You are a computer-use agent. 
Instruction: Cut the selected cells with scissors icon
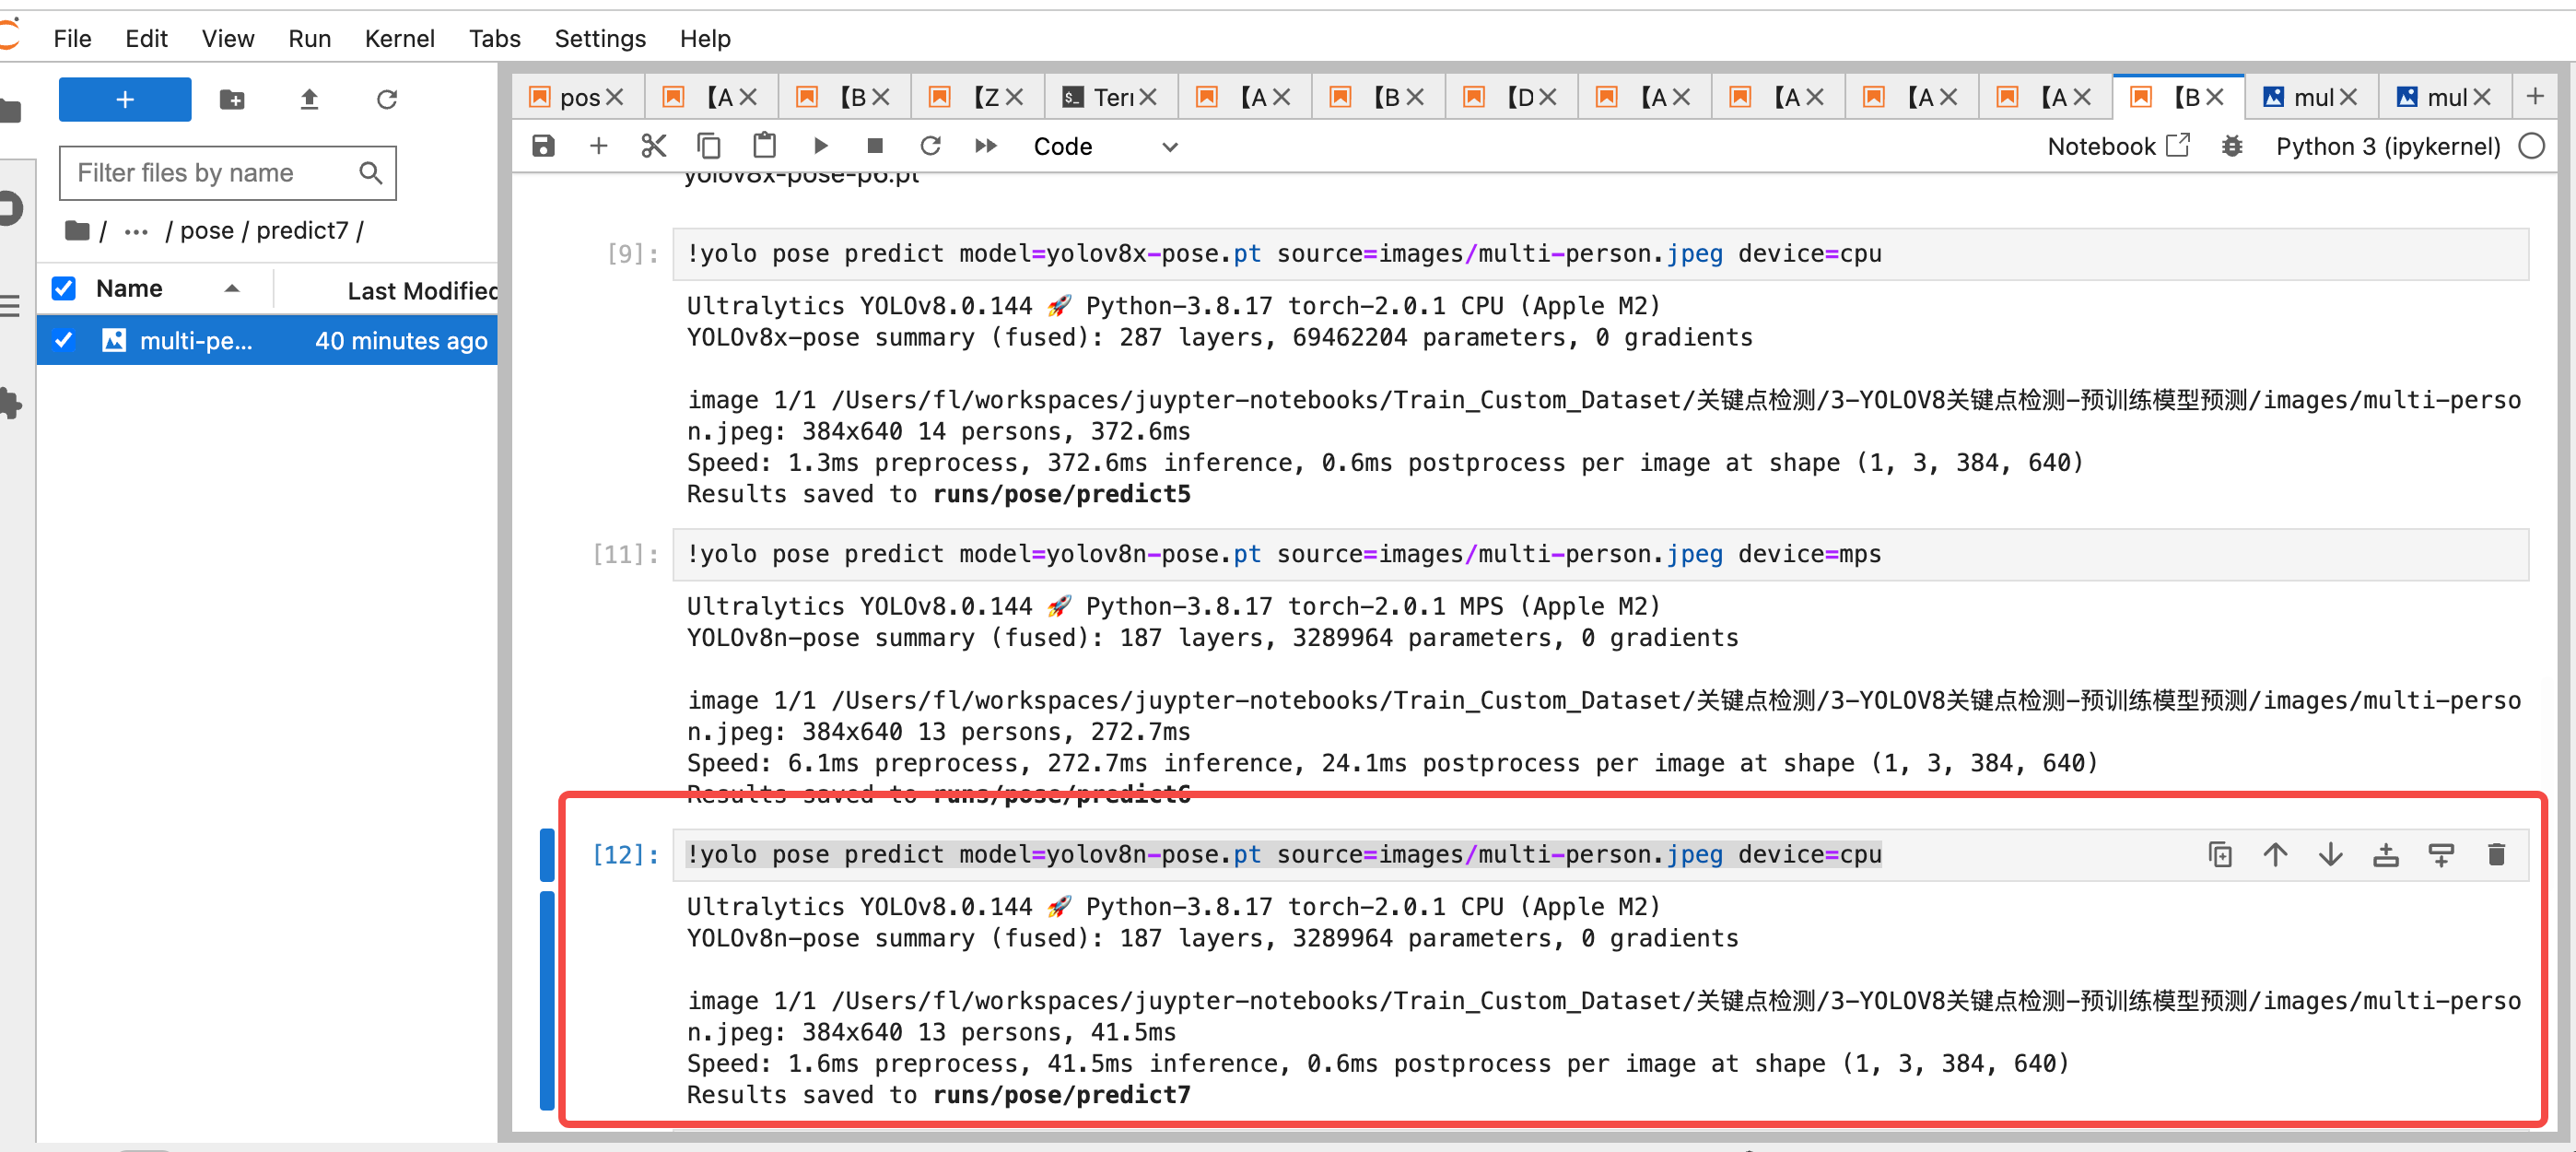coord(655,145)
